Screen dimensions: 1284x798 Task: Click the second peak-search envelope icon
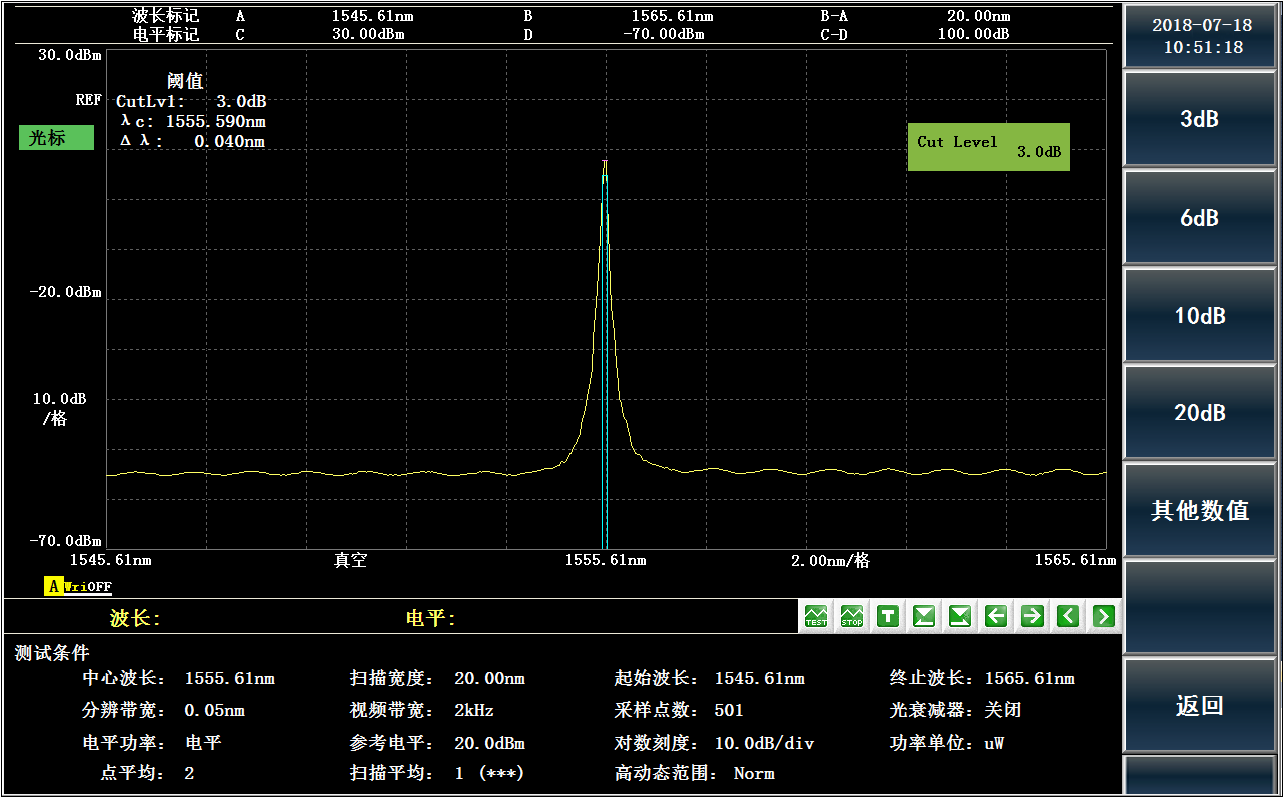(959, 616)
